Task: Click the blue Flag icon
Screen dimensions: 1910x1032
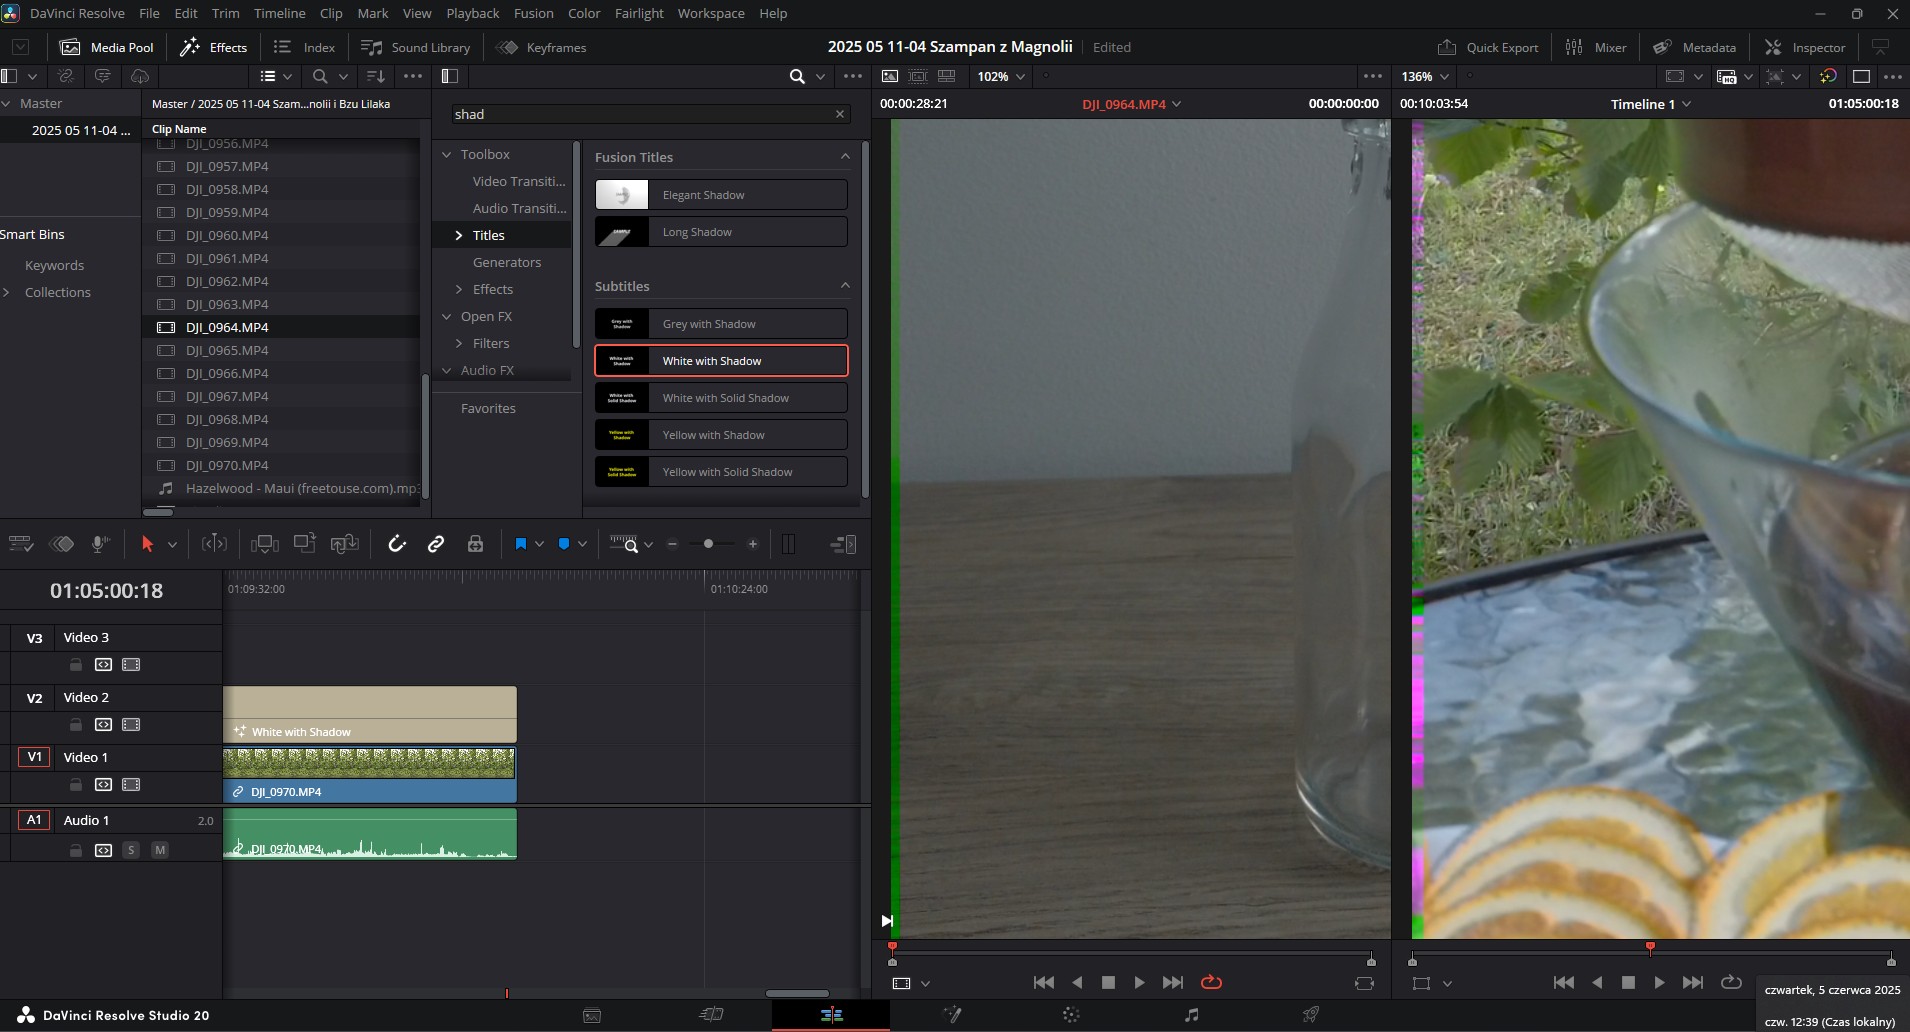Action: [x=520, y=544]
